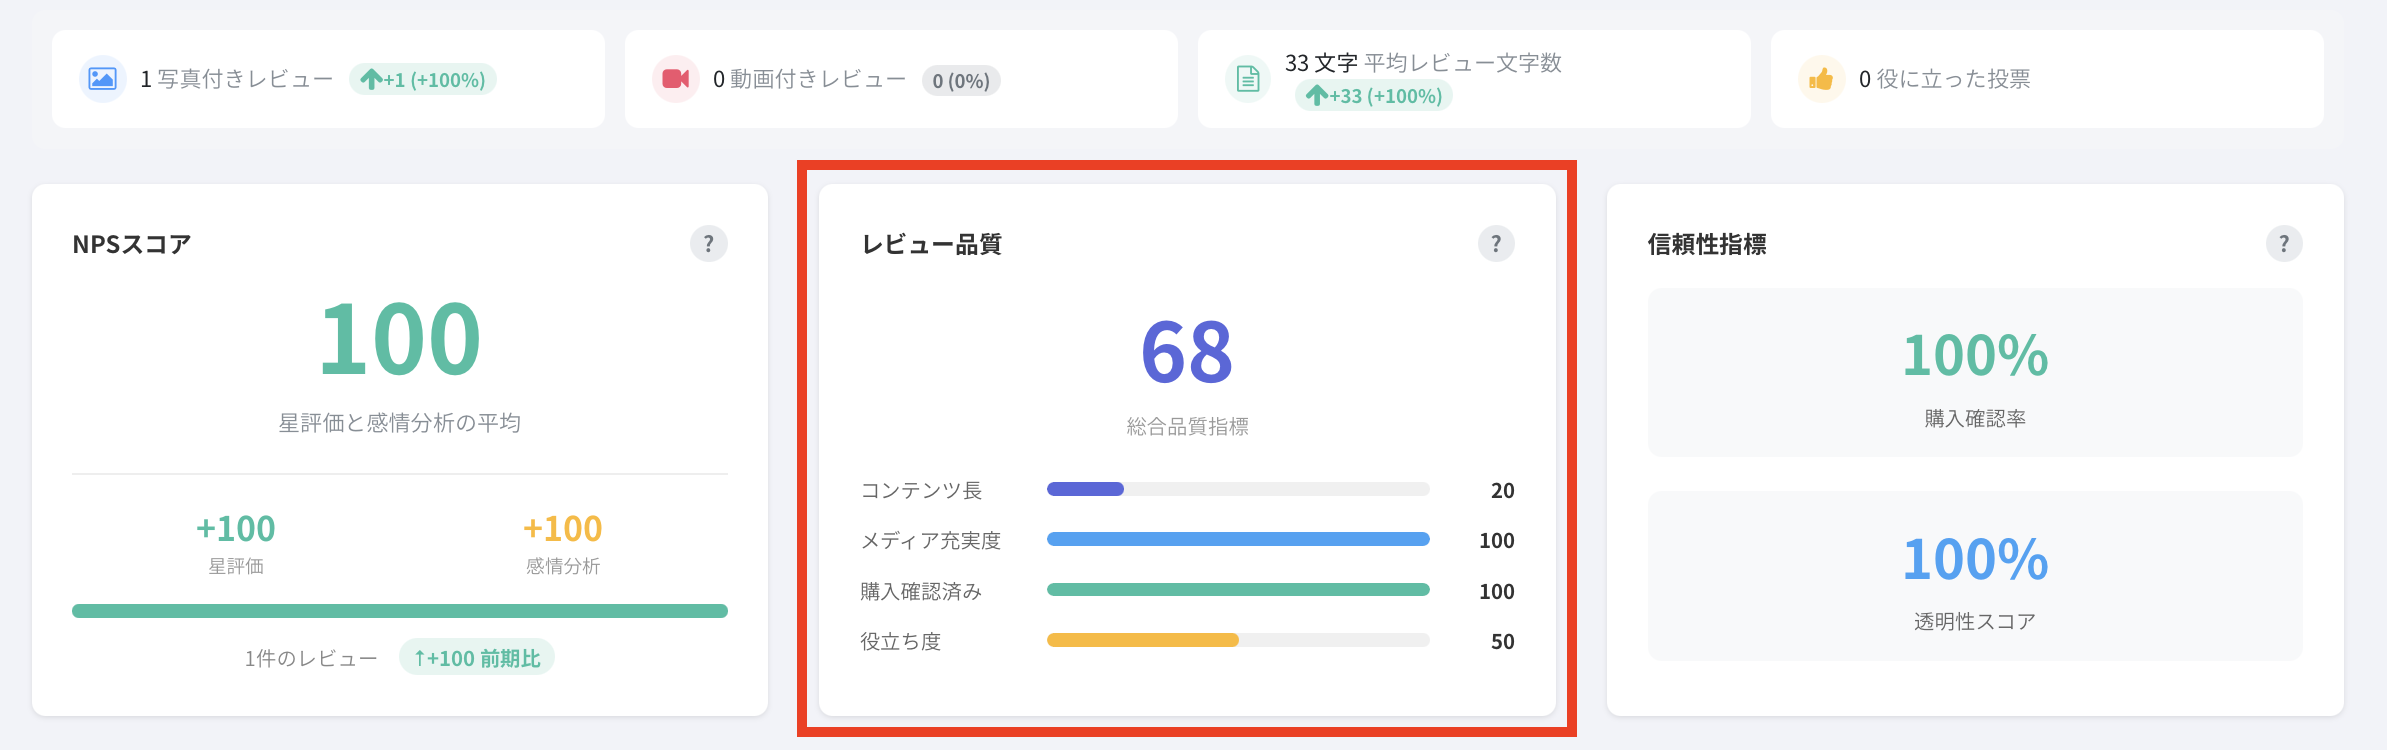Click the 0 (0%) video review badge
Screen dimensions: 2387x750
click(961, 81)
